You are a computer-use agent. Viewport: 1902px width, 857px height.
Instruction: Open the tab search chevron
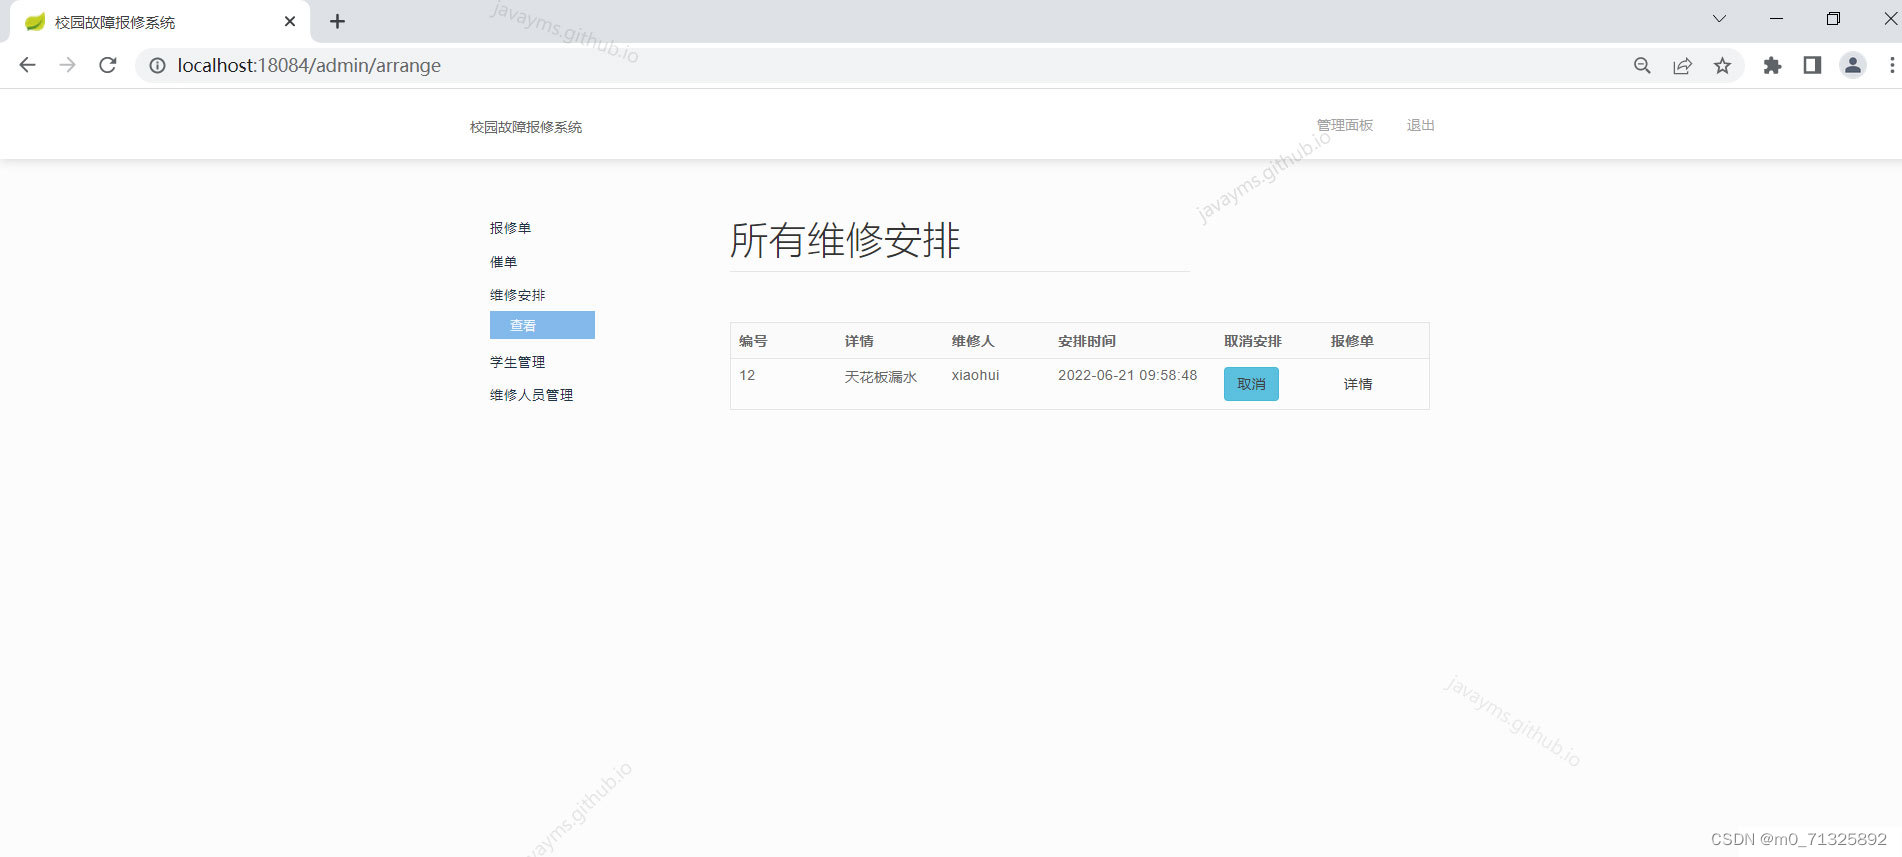pos(1719,19)
